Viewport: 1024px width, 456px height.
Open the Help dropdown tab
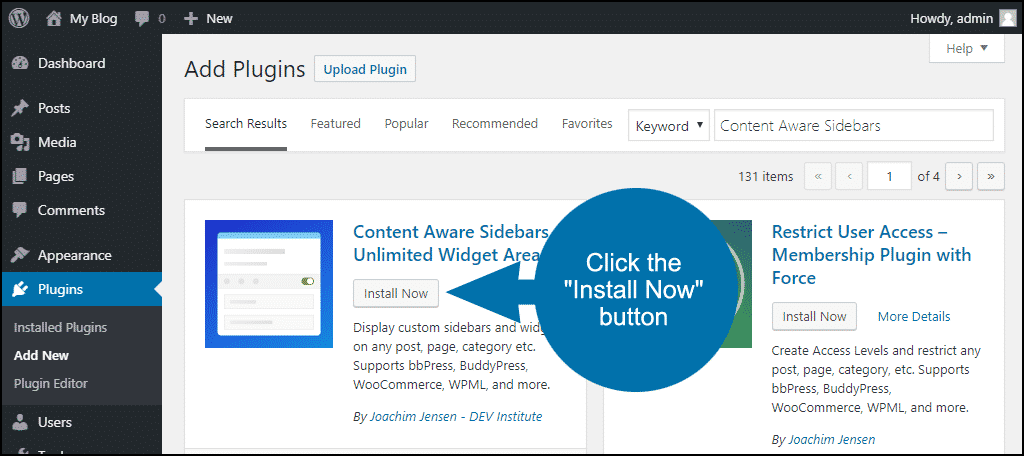(x=967, y=48)
